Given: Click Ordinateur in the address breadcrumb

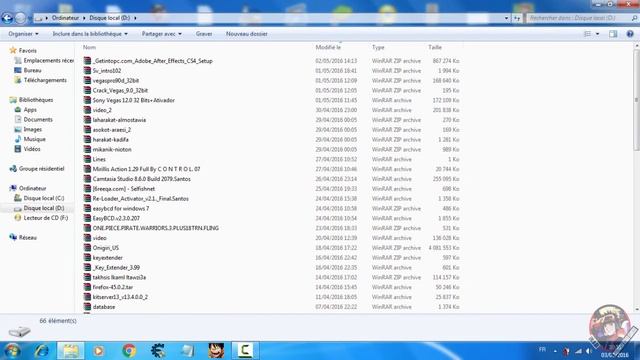Looking at the screenshot, I should pos(65,18).
